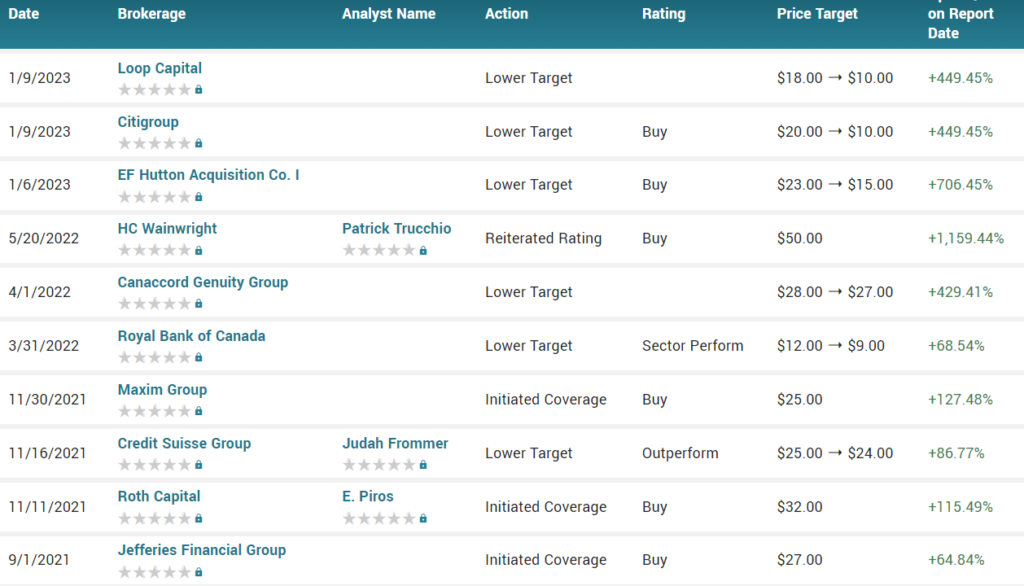The image size is (1024, 586).
Task: Sort by the Date column header
Action: 24,14
